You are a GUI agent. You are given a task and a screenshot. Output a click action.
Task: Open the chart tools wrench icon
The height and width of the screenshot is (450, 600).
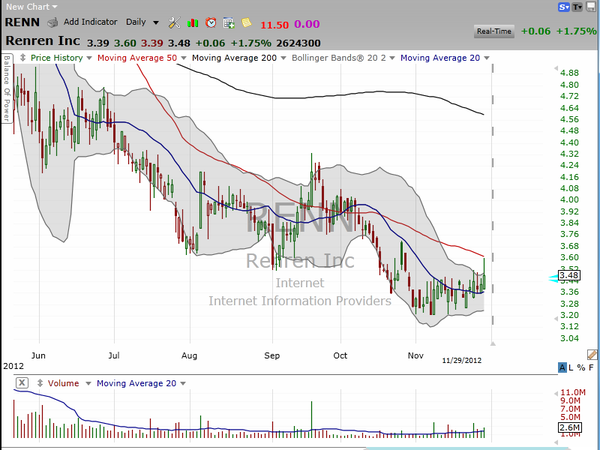tap(174, 23)
